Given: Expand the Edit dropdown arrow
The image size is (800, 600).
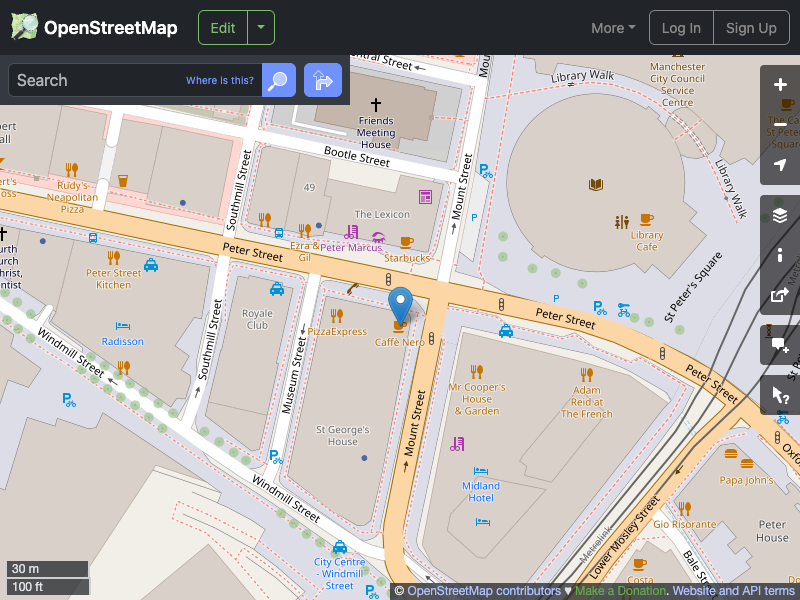Looking at the screenshot, I should (260, 28).
